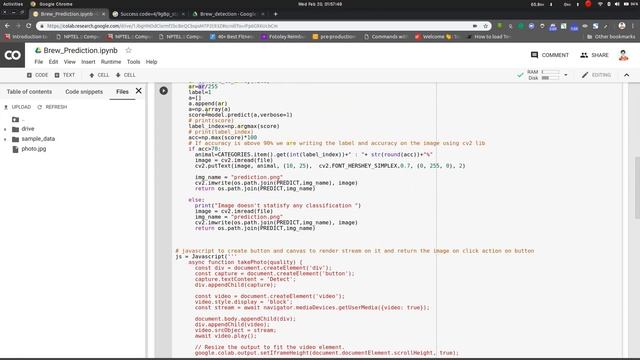Click the SHARE button

[594, 55]
